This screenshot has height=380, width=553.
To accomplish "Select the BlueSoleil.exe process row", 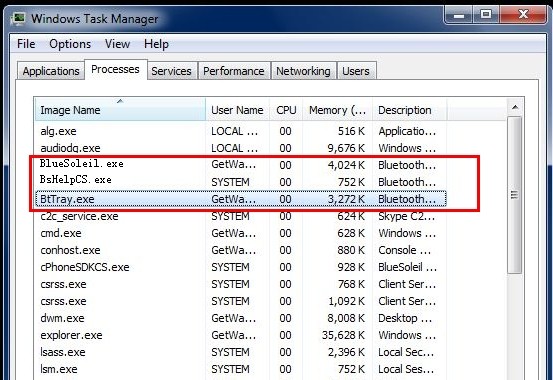I will pyautogui.click(x=241, y=164).
